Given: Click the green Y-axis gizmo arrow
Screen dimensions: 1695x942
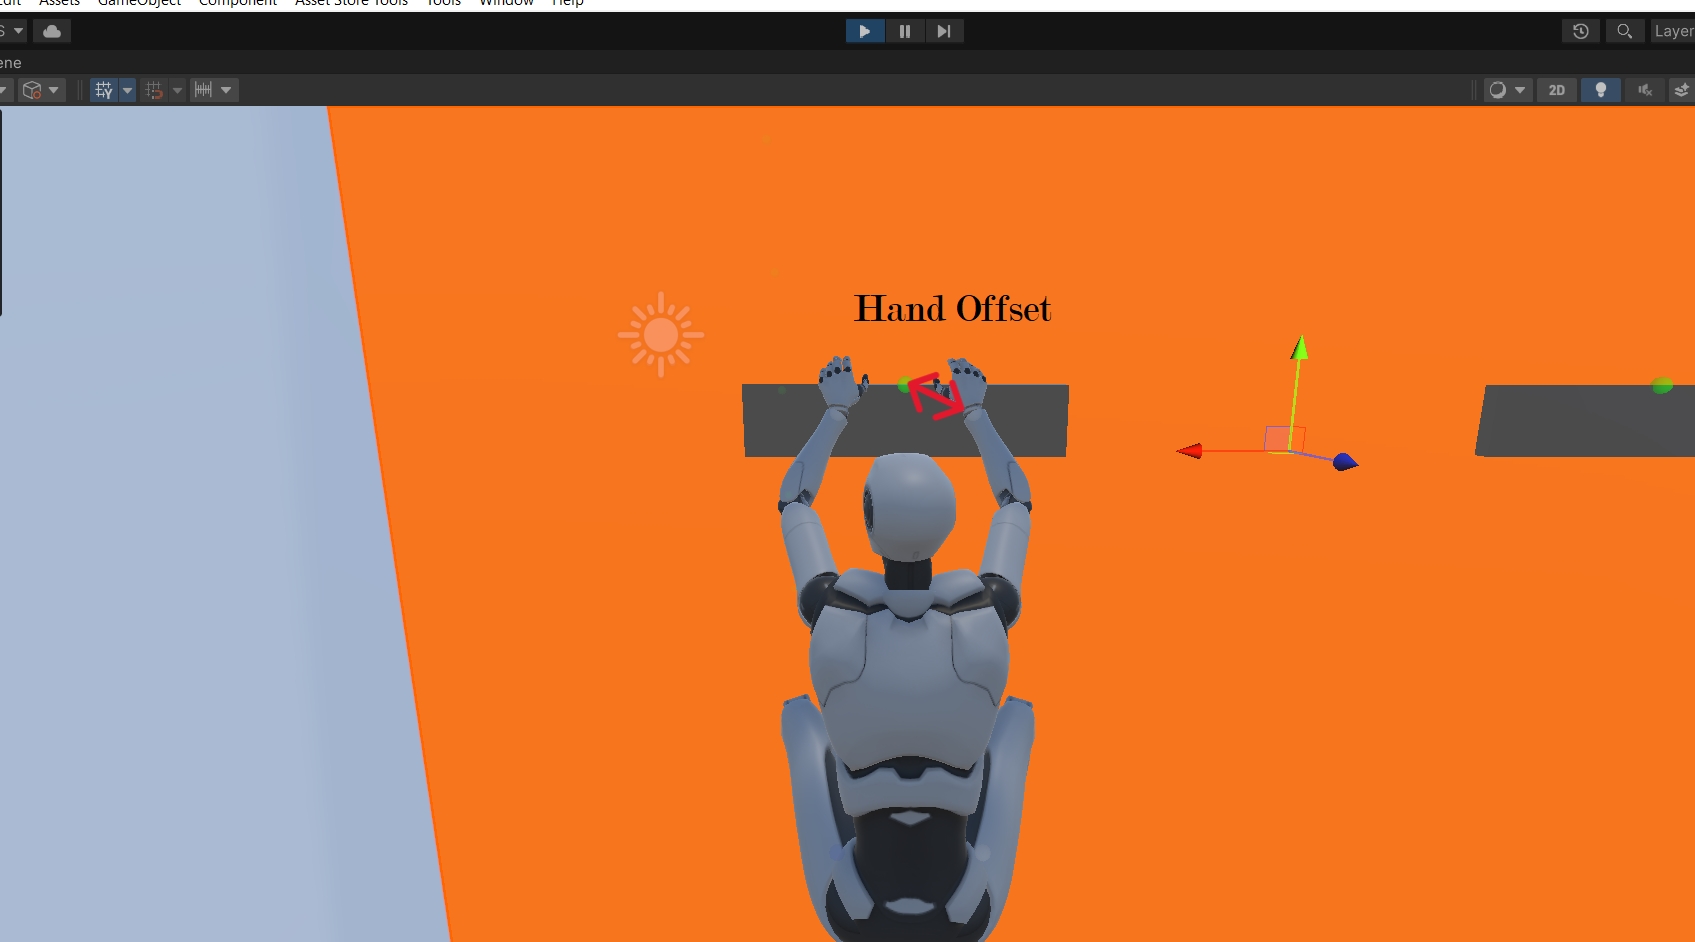Looking at the screenshot, I should (1299, 349).
